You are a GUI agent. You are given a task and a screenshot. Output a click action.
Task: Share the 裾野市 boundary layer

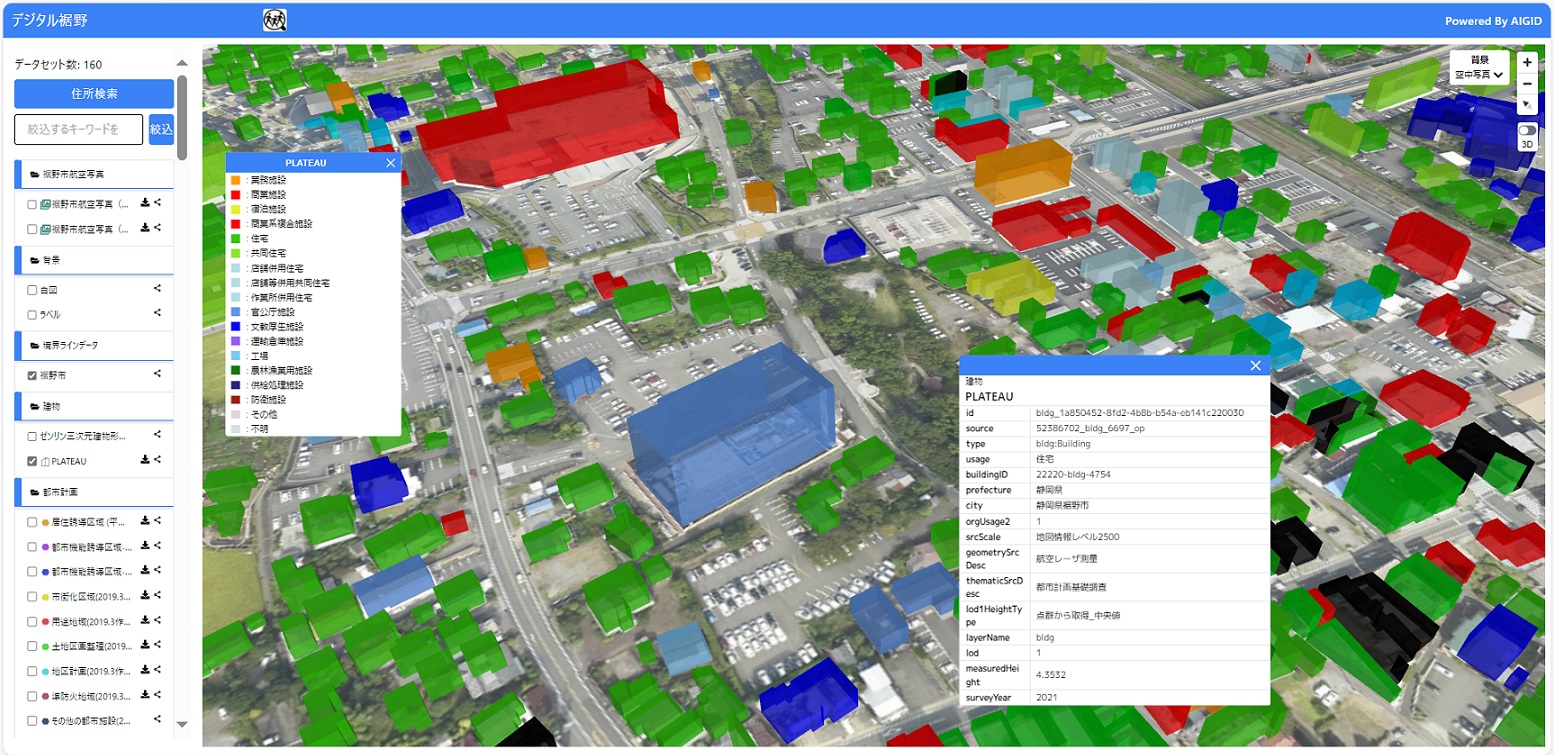click(x=158, y=374)
